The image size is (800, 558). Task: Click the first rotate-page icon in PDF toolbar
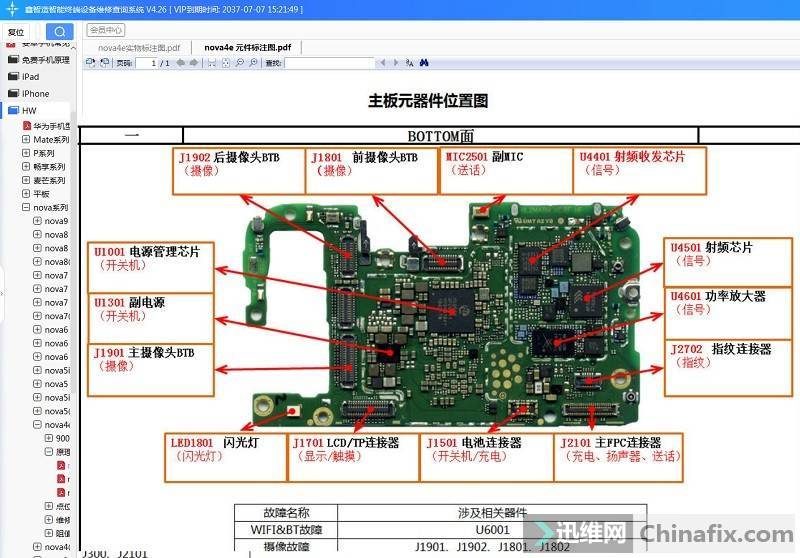(91, 63)
